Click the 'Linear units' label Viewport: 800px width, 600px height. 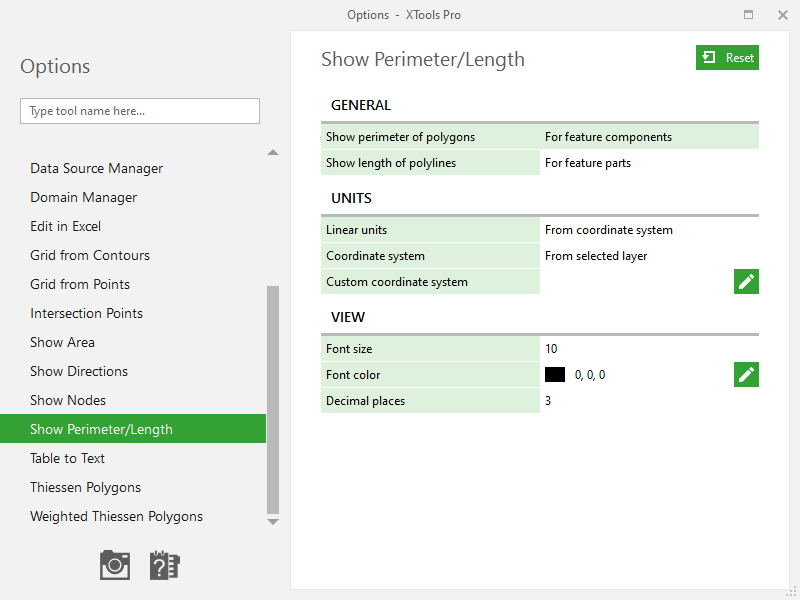(356, 230)
